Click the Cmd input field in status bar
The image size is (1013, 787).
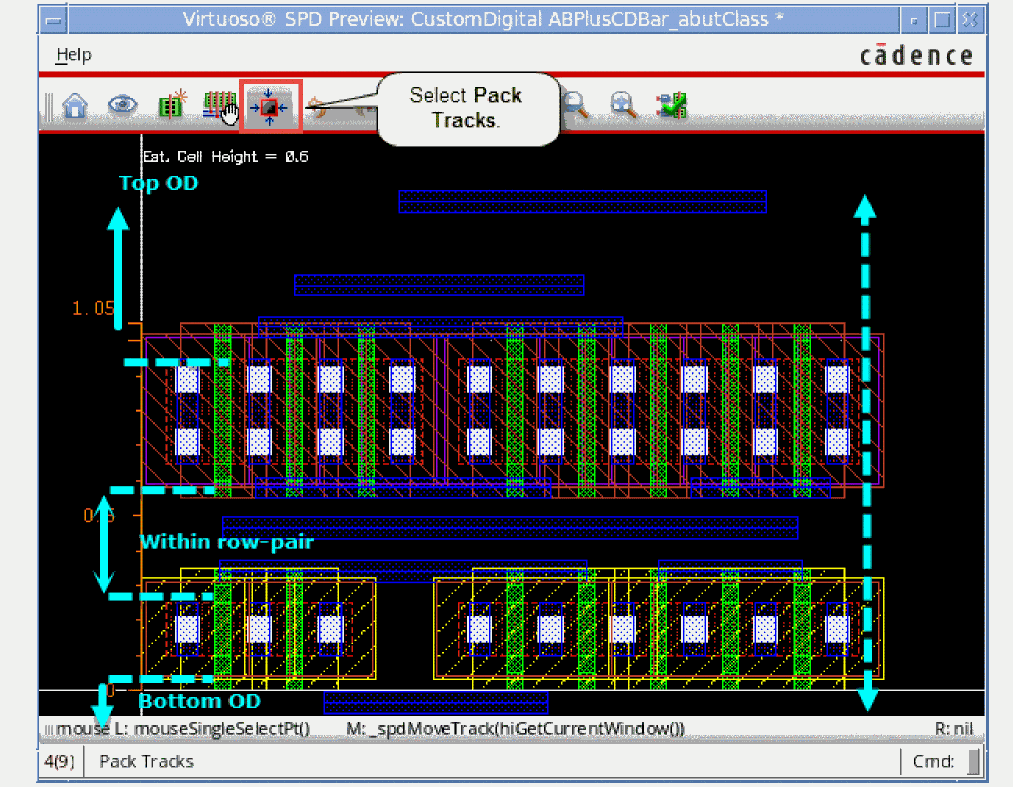(974, 762)
